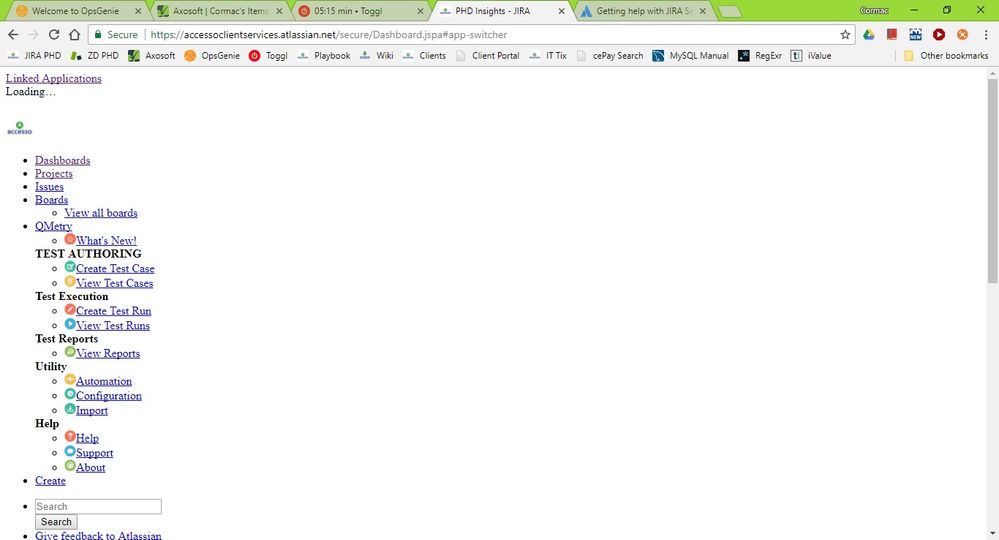Click Give feedback to Atlassian link
Screen dimensions: 999x540
point(98,535)
